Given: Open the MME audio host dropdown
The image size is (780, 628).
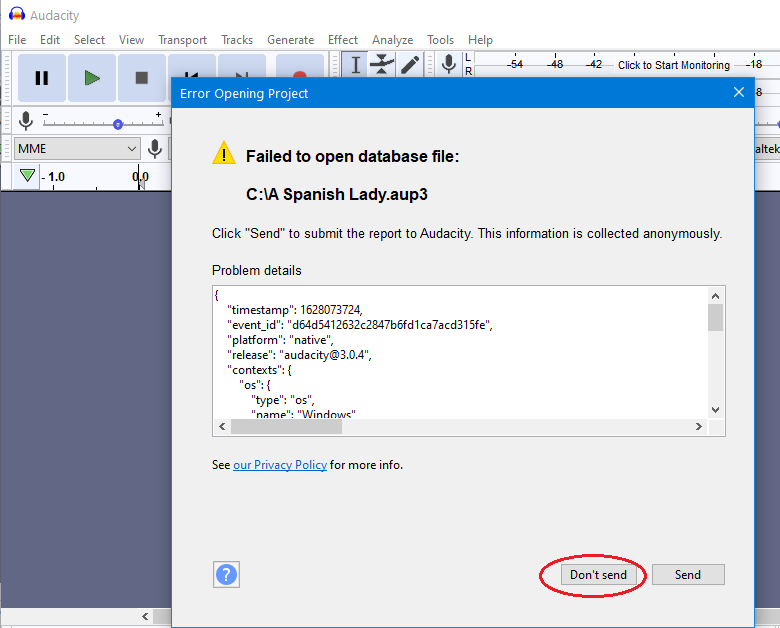Looking at the screenshot, I should tap(77, 149).
